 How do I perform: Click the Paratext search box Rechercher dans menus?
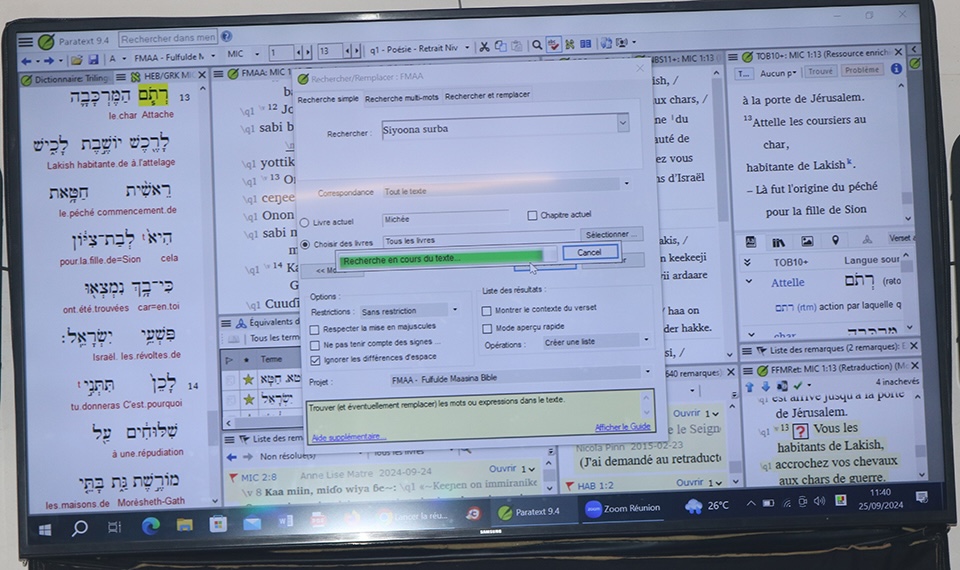pyautogui.click(x=168, y=38)
